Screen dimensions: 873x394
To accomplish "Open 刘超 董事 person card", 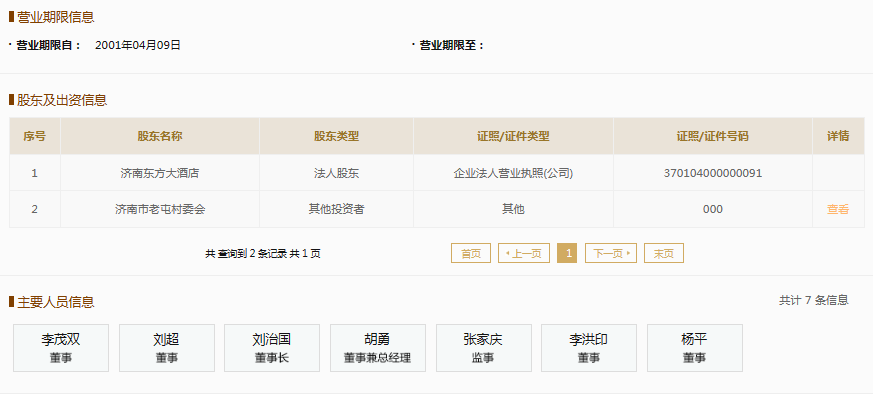I will click(x=166, y=348).
